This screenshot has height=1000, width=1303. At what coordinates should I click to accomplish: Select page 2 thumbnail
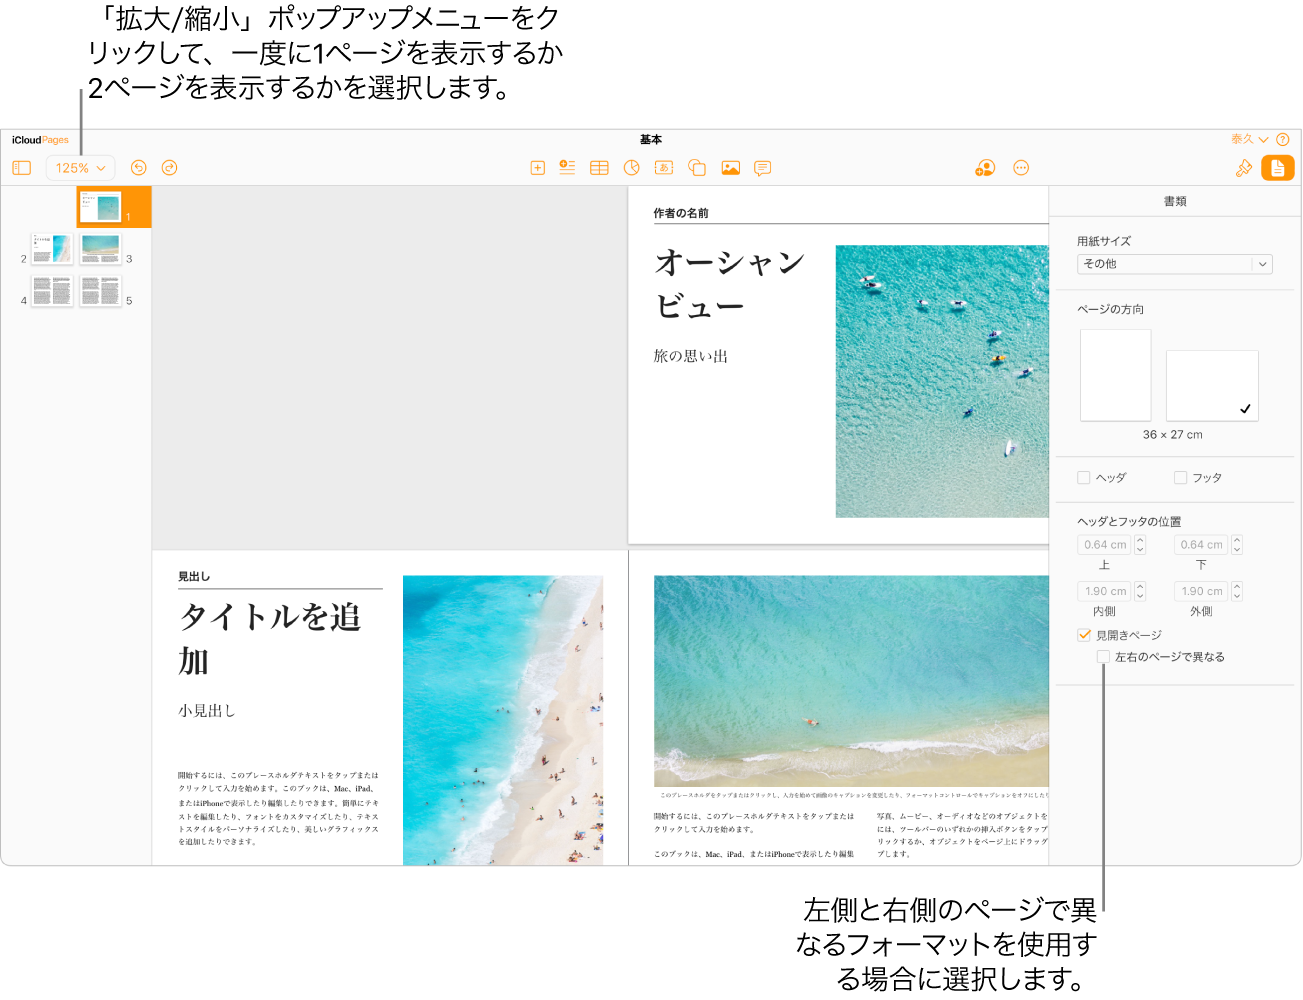pyautogui.click(x=52, y=249)
